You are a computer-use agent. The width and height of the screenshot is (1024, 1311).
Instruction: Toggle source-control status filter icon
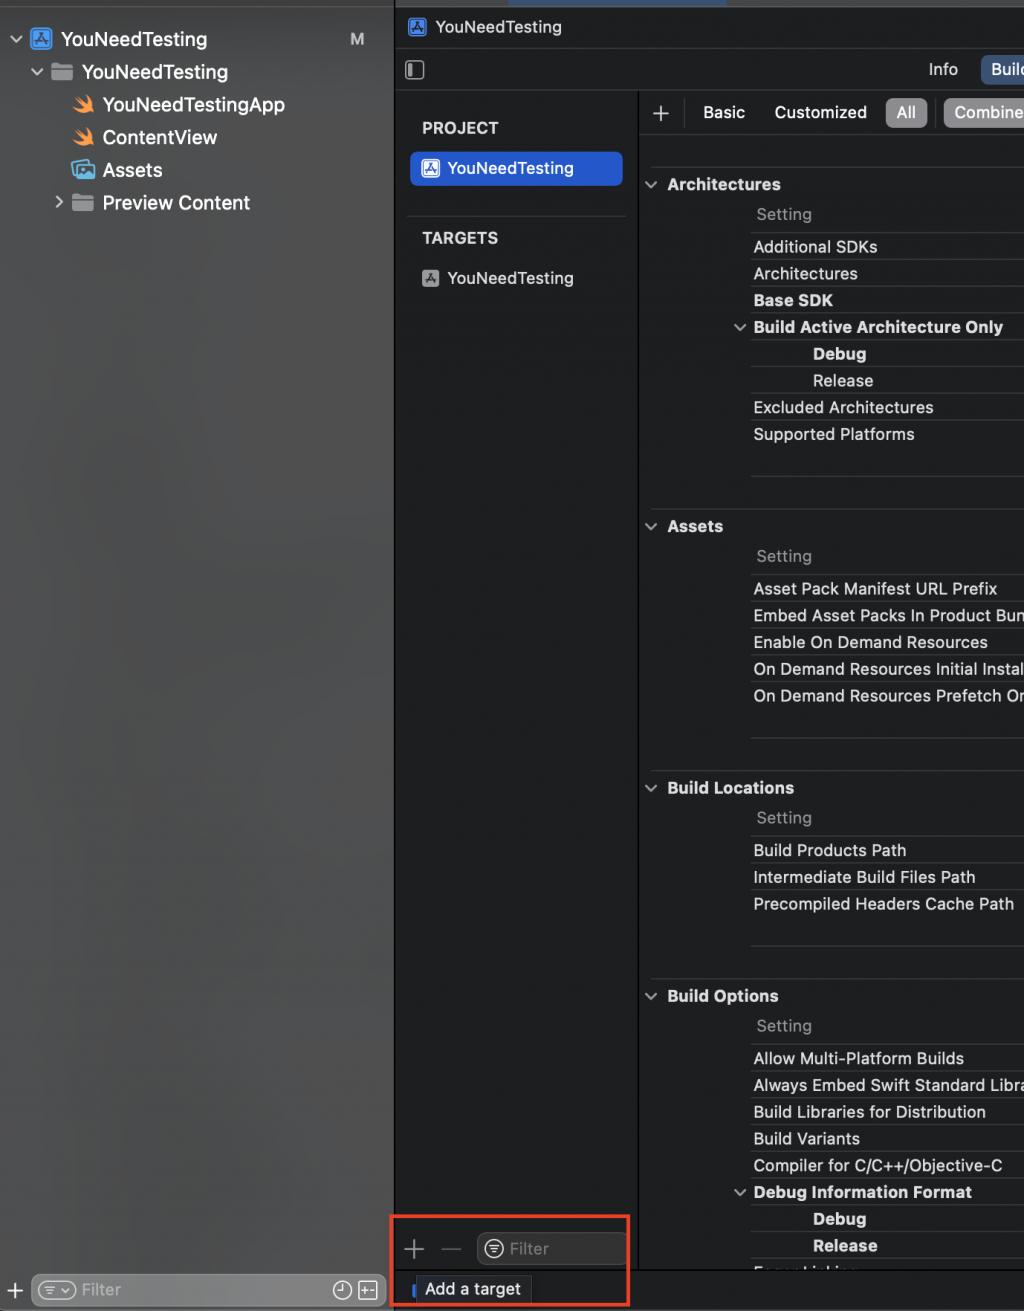pyautogui.click(x=367, y=1290)
